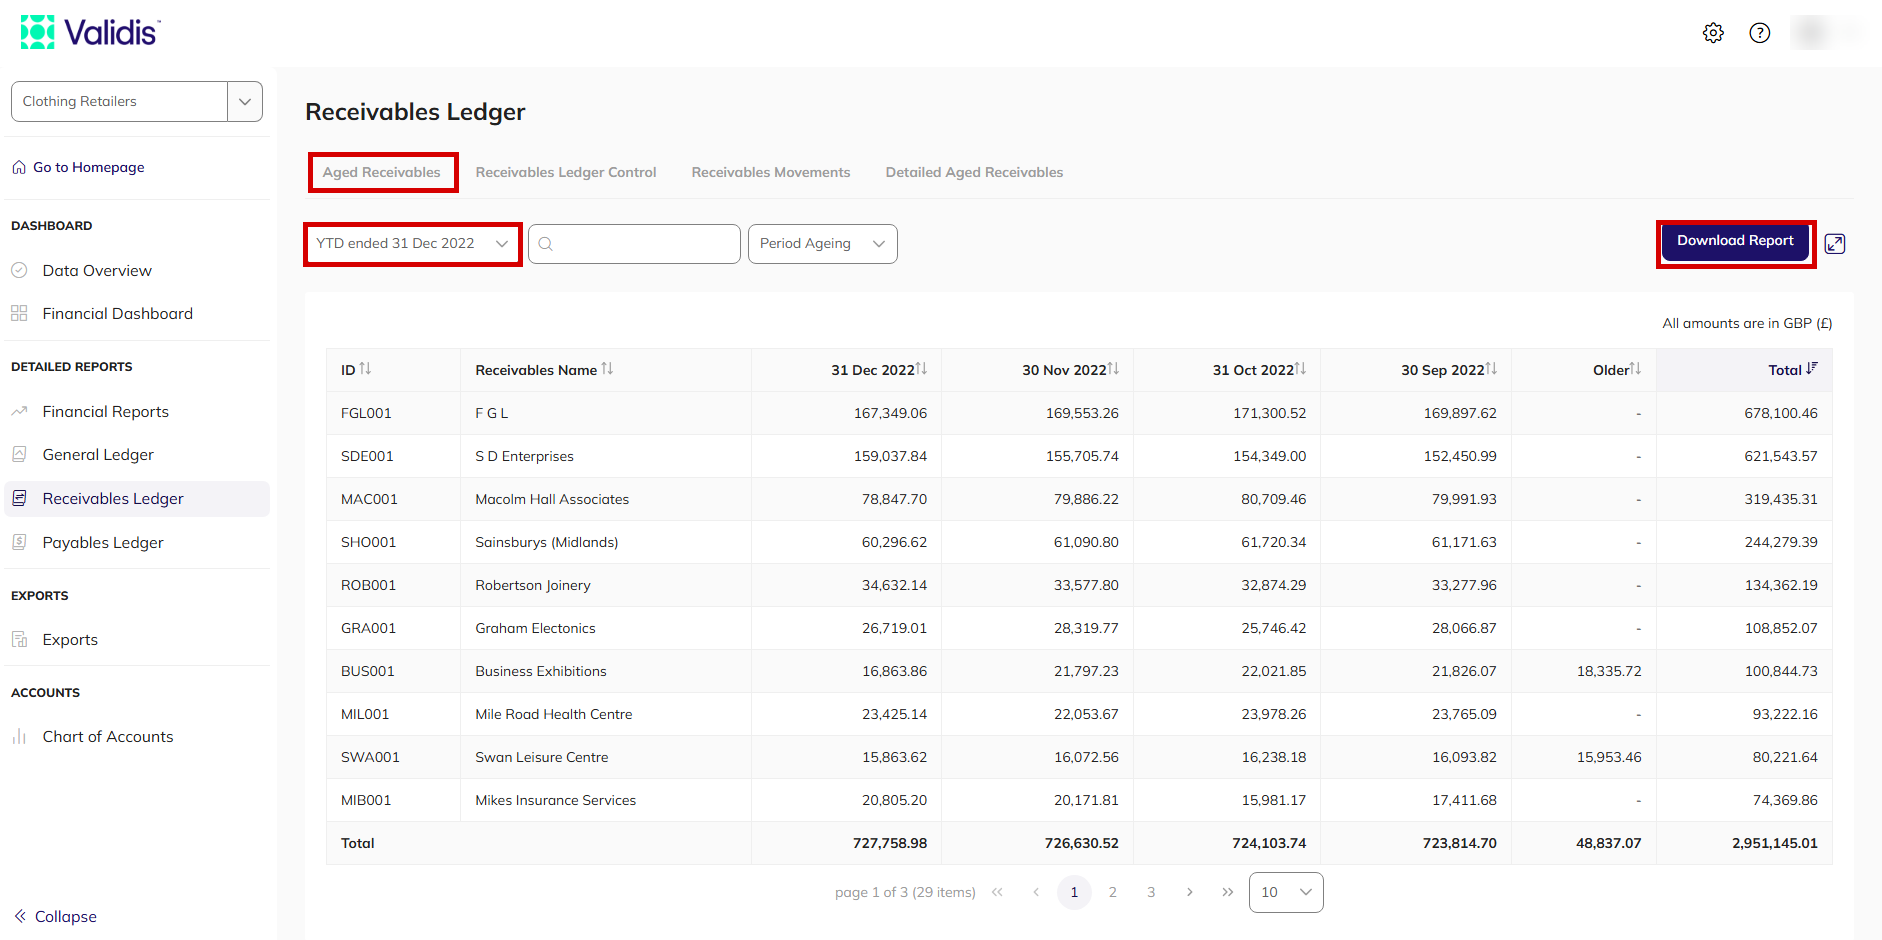Click the expand report fullscreen icon

tap(1835, 244)
